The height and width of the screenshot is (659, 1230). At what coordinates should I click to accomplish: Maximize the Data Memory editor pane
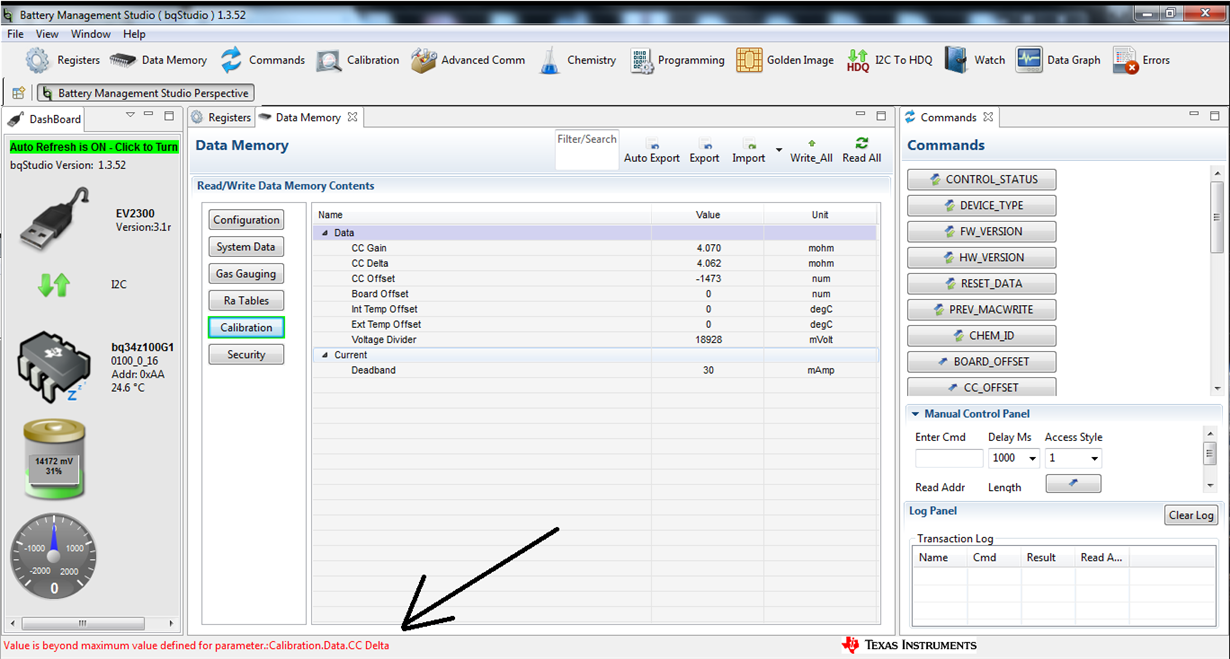[x=881, y=117]
